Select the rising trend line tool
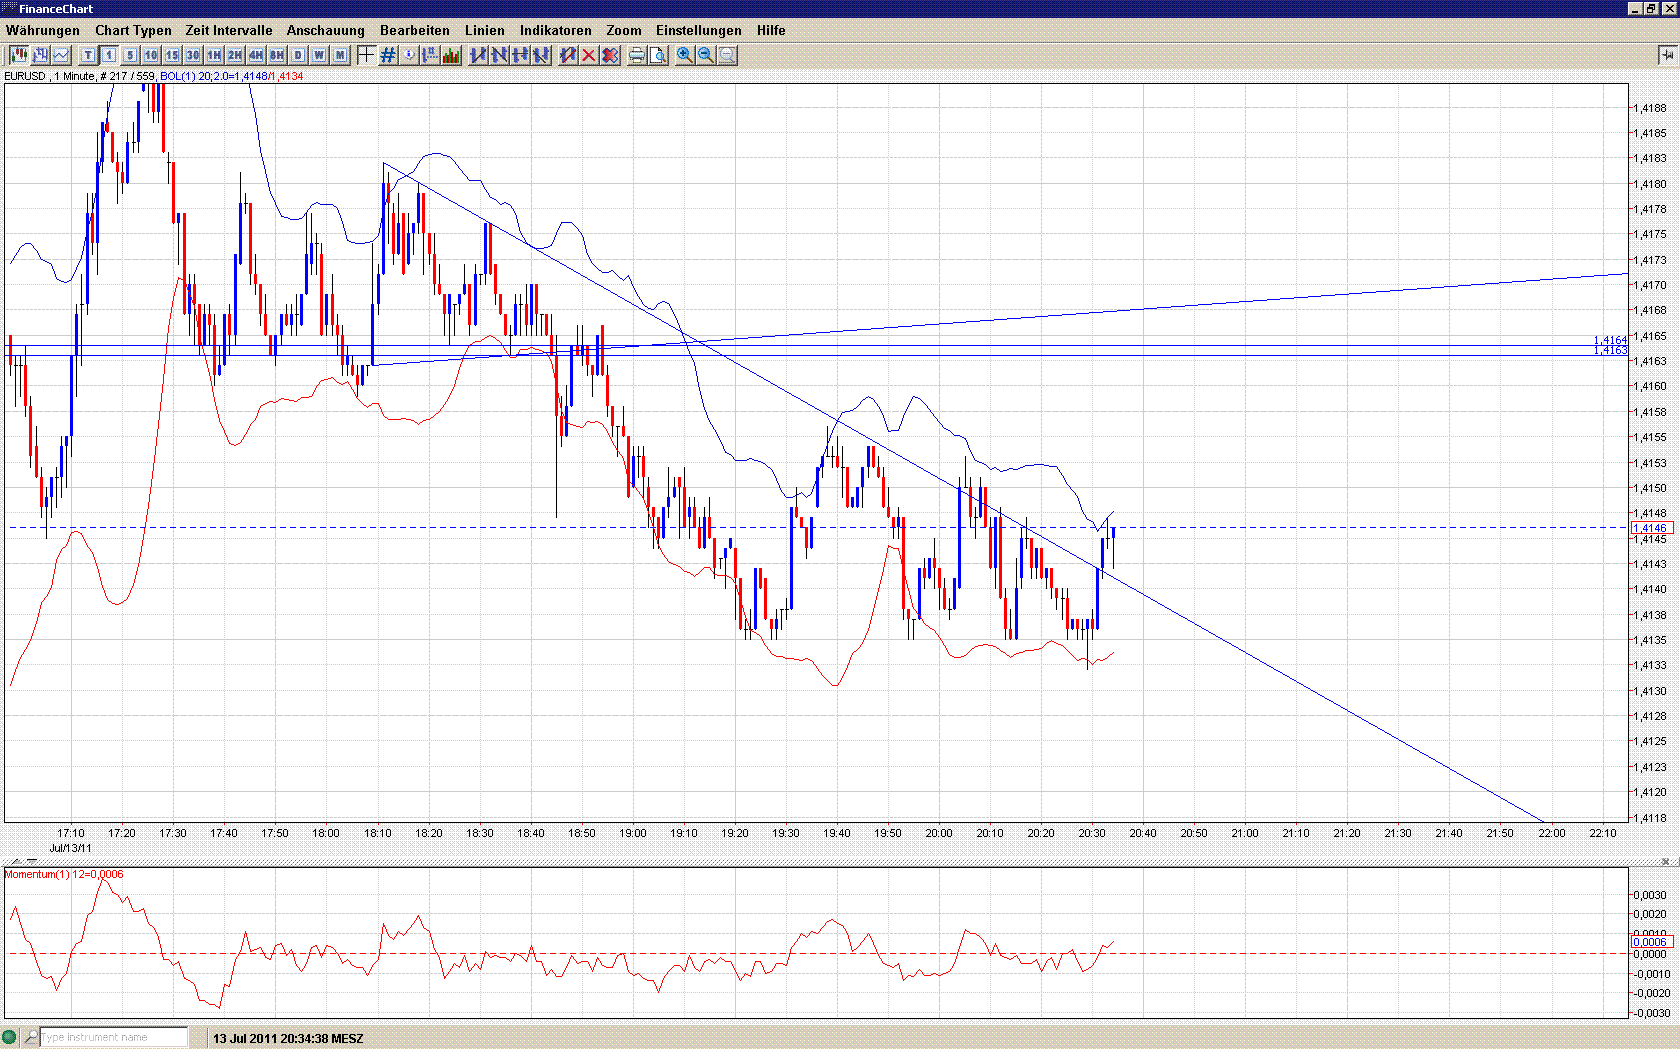Viewport: 1680px width, 1050px height. pyautogui.click(x=478, y=55)
